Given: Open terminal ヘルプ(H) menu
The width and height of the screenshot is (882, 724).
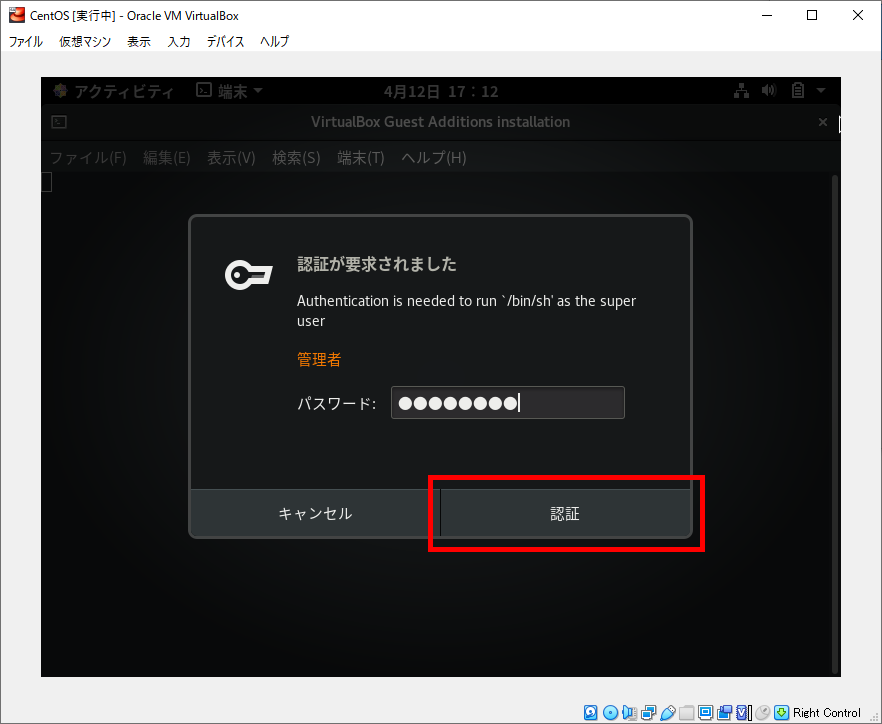Looking at the screenshot, I should click(434, 158).
